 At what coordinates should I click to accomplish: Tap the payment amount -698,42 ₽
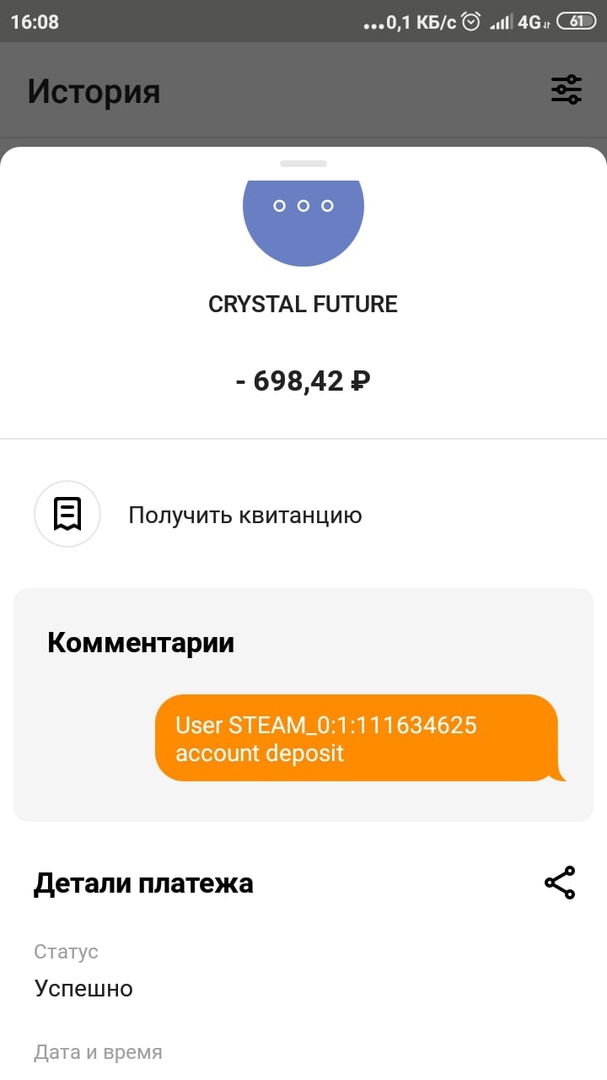pos(303,380)
